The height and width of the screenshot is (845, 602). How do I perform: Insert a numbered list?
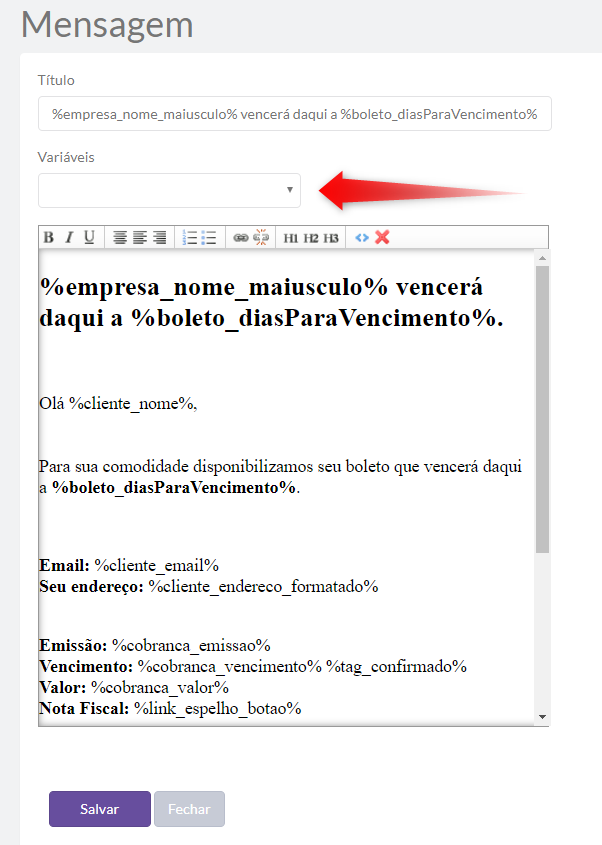[x=190, y=238]
